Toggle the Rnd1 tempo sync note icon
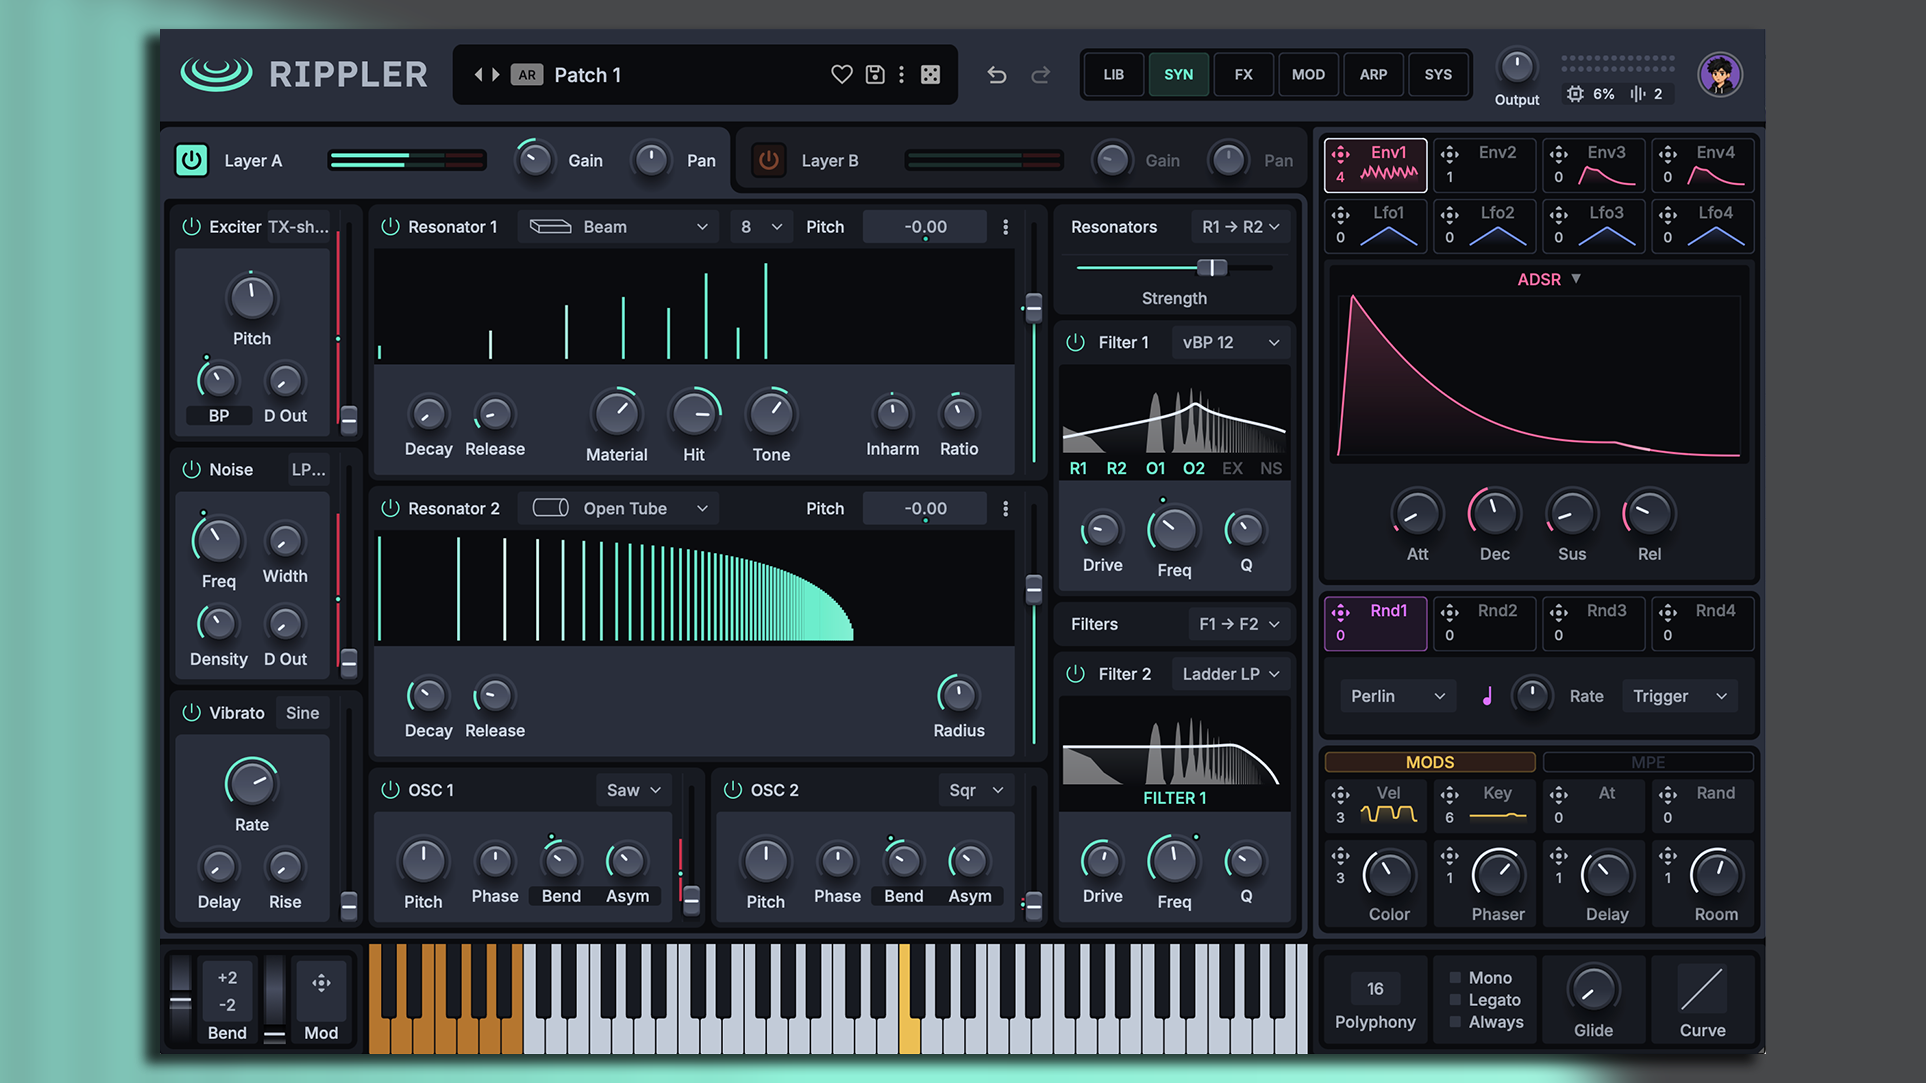1926x1083 pixels. (1487, 696)
